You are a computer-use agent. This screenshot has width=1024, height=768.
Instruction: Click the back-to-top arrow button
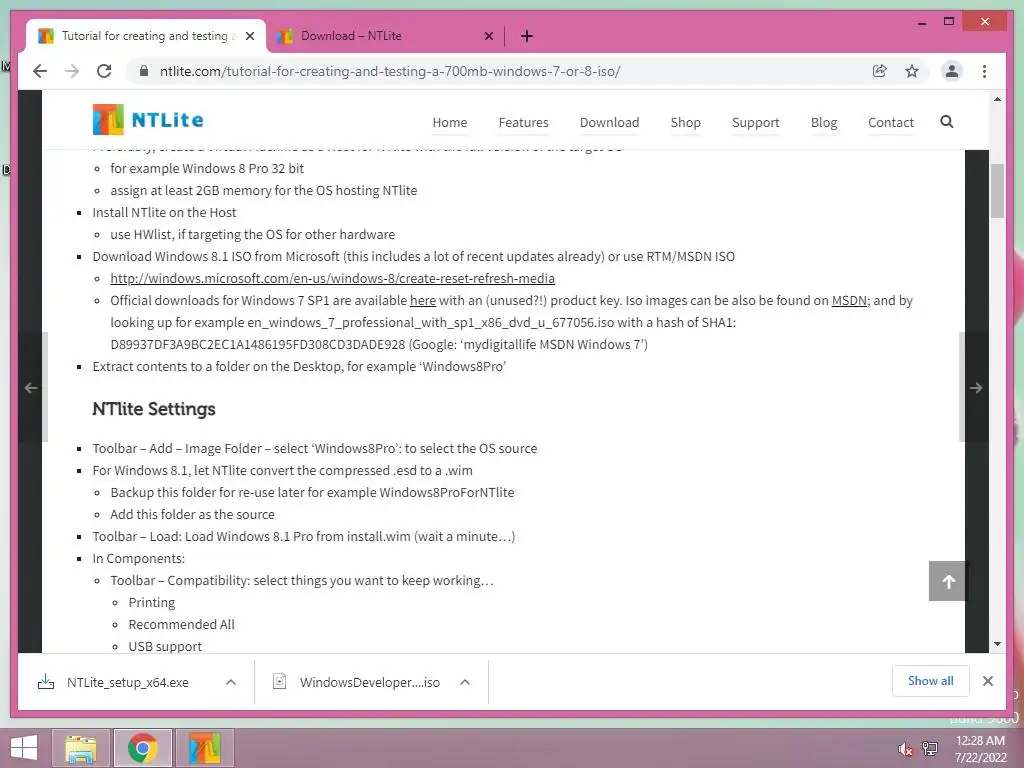click(948, 581)
